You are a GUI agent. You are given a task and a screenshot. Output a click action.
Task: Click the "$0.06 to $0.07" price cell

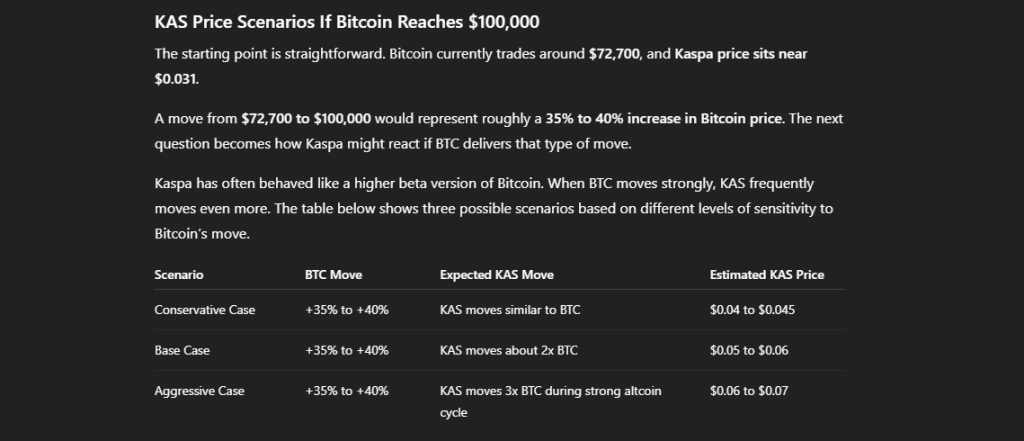coord(749,391)
